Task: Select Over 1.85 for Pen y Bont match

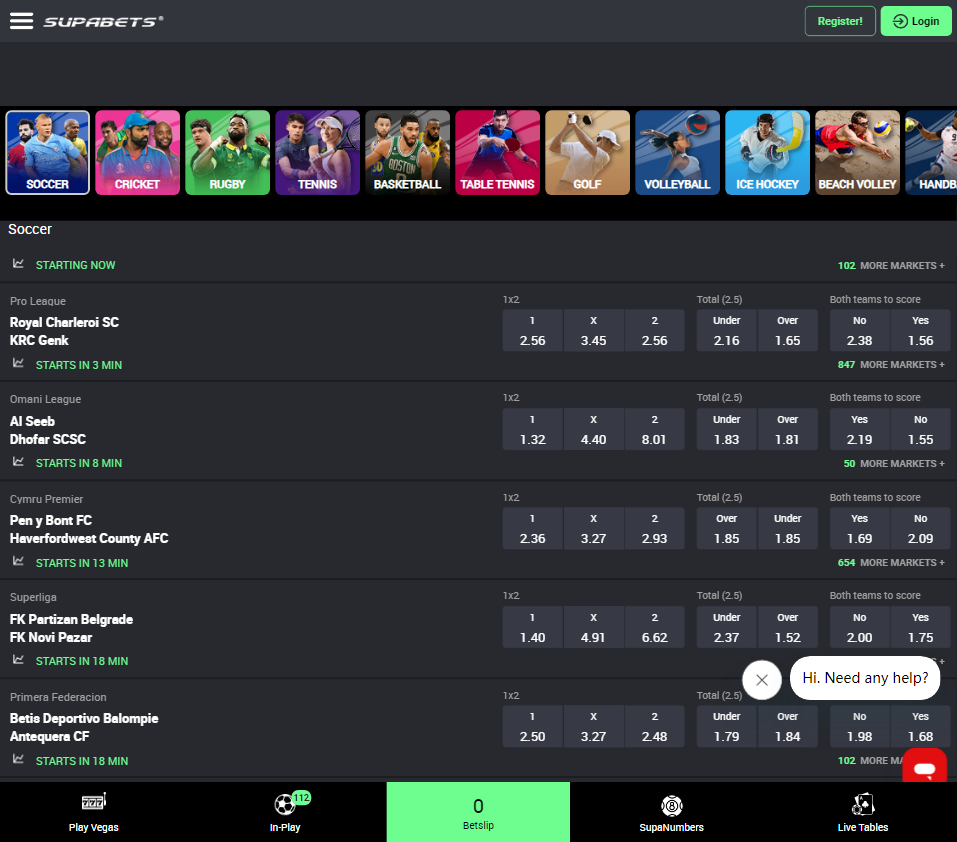Action: click(x=726, y=528)
